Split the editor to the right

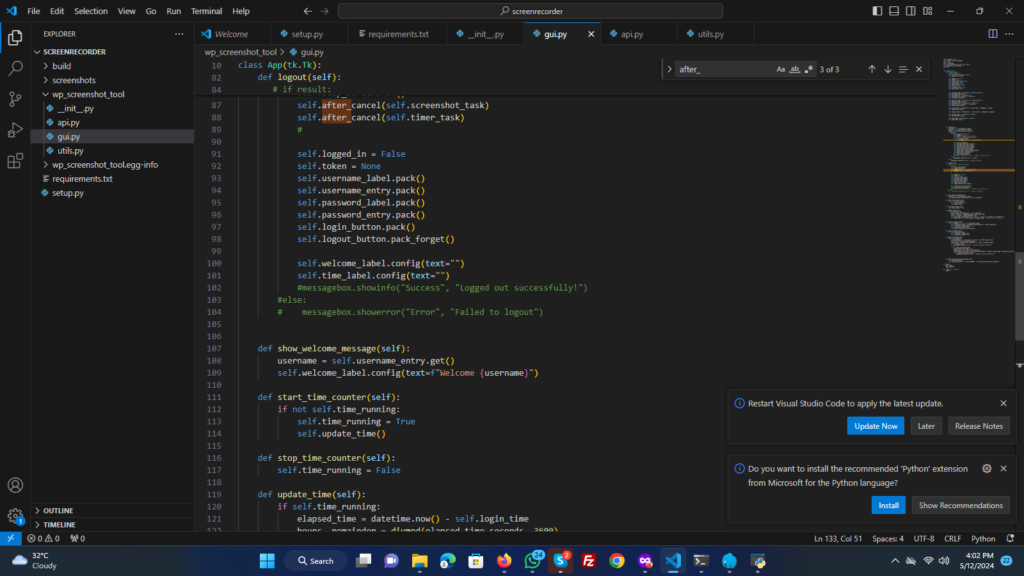point(993,34)
